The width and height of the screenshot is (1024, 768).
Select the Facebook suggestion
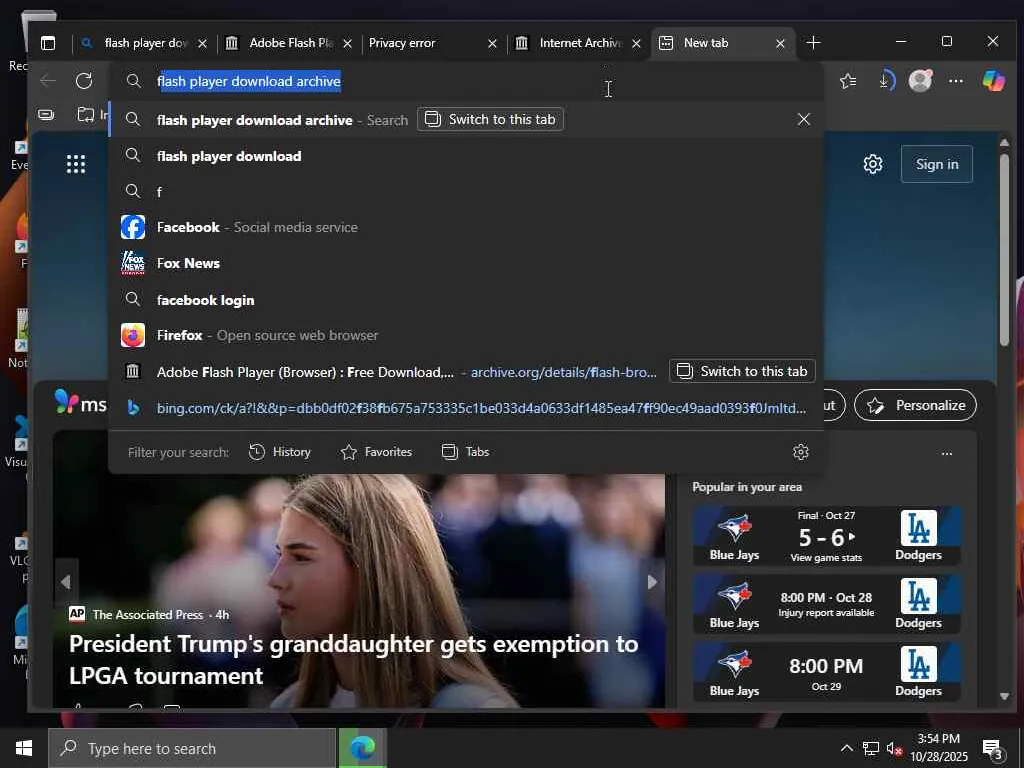coord(466,227)
